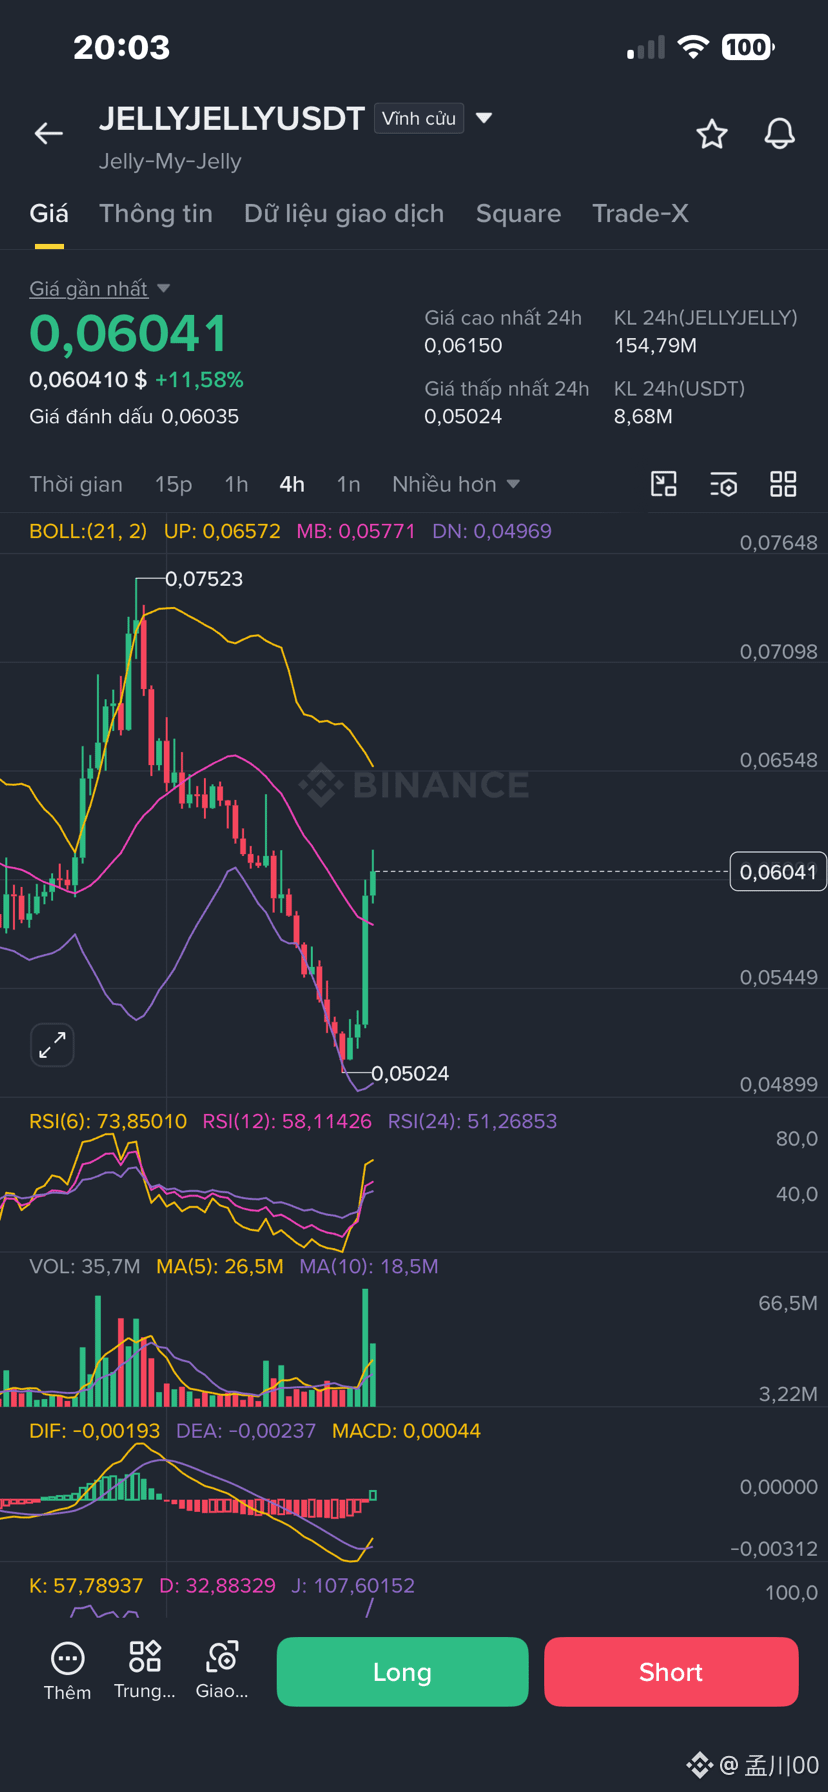Tap the Giá đánh dấu 0,06035 text
The height and width of the screenshot is (1792, 828).
(134, 417)
